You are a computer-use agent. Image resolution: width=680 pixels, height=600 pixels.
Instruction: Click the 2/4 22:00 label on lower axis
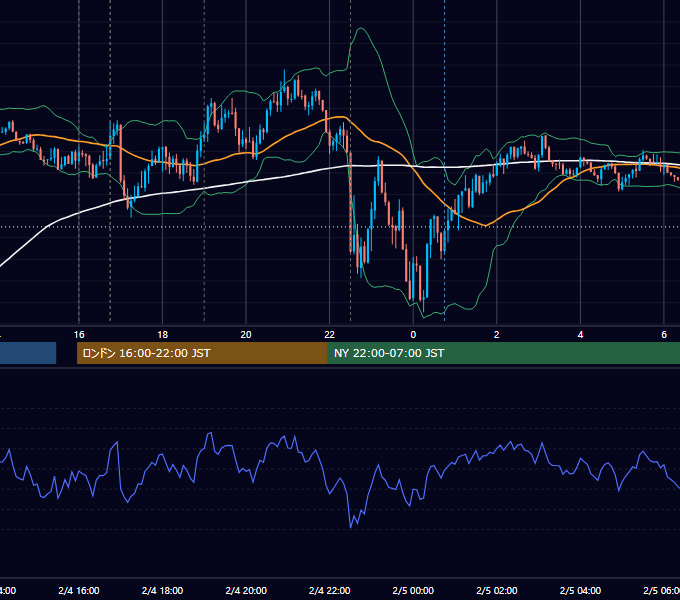click(x=330, y=590)
